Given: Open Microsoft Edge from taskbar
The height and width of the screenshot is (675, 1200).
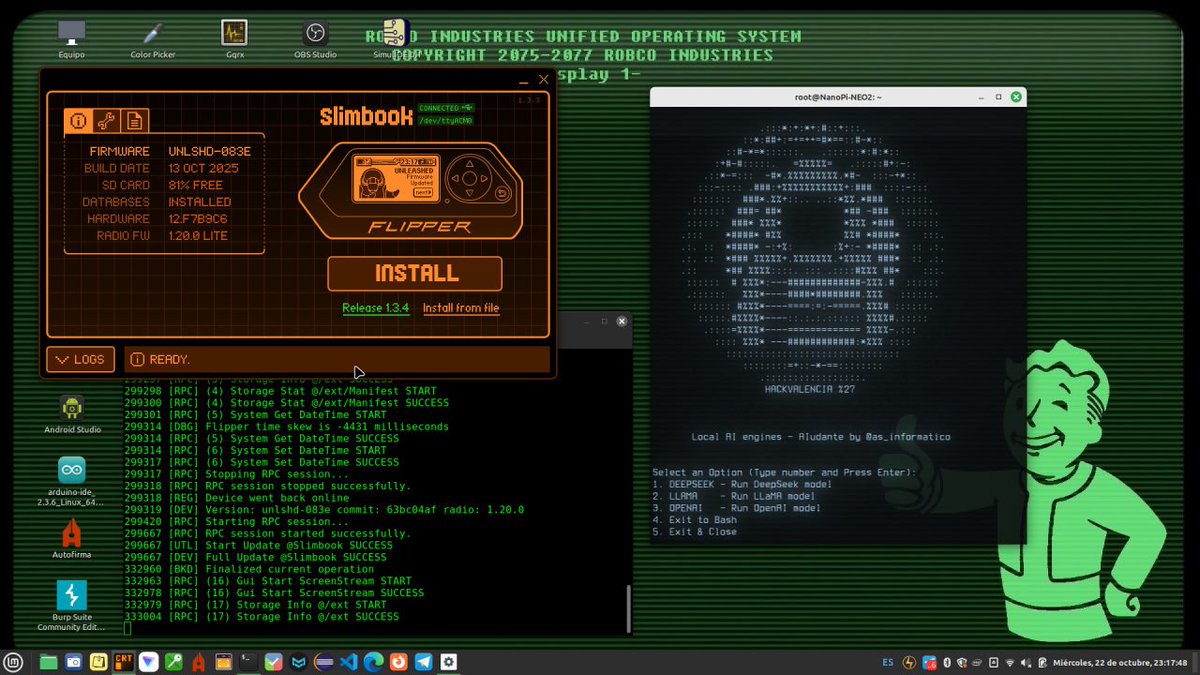Looking at the screenshot, I should point(373,662).
